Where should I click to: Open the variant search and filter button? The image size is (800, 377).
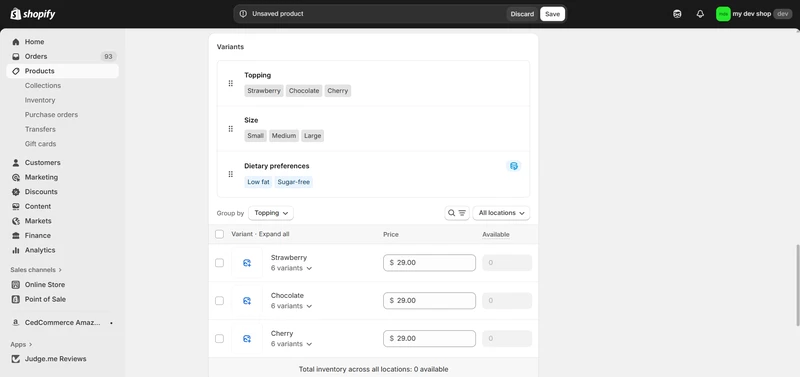coord(457,213)
